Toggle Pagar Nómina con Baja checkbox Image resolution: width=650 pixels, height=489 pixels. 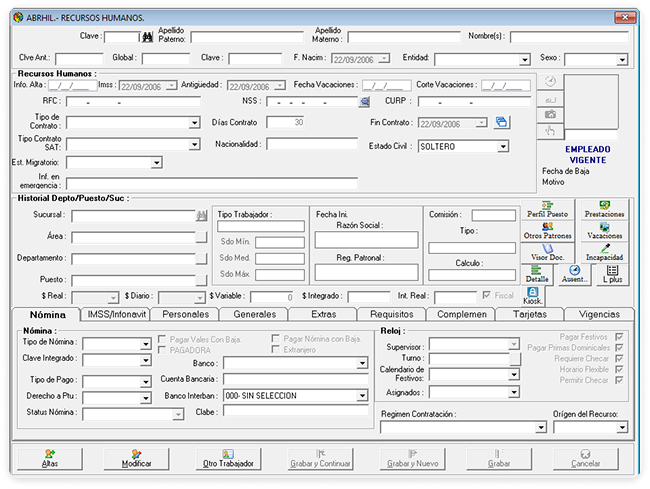[276, 340]
